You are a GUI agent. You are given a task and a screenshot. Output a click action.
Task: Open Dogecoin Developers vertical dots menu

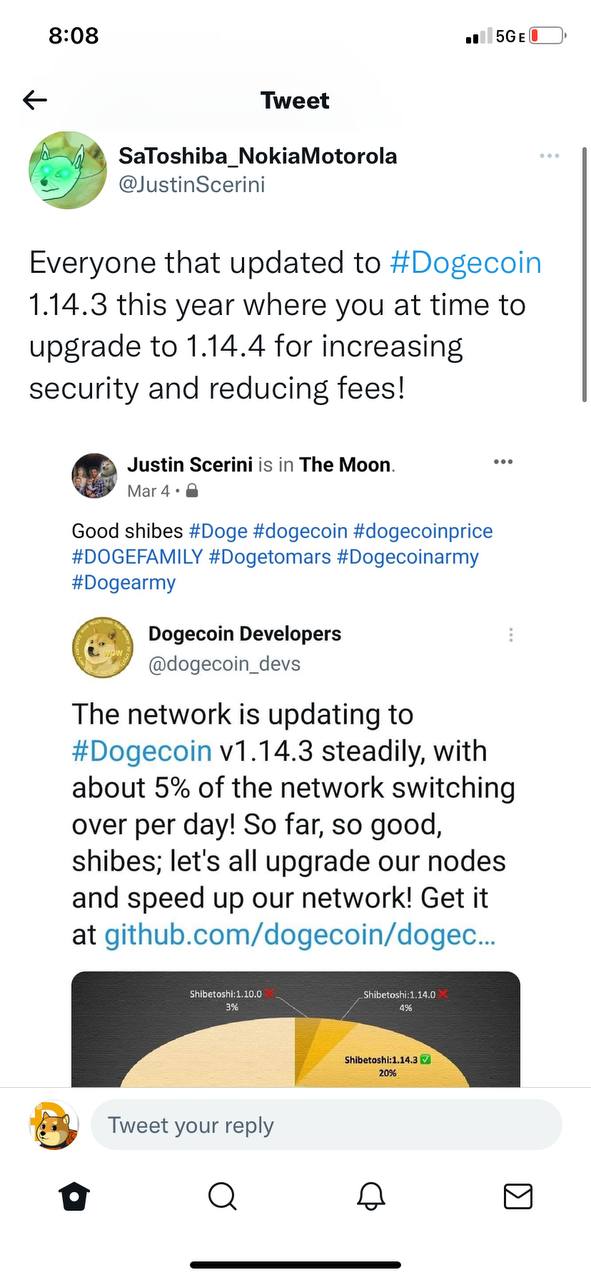(x=511, y=635)
